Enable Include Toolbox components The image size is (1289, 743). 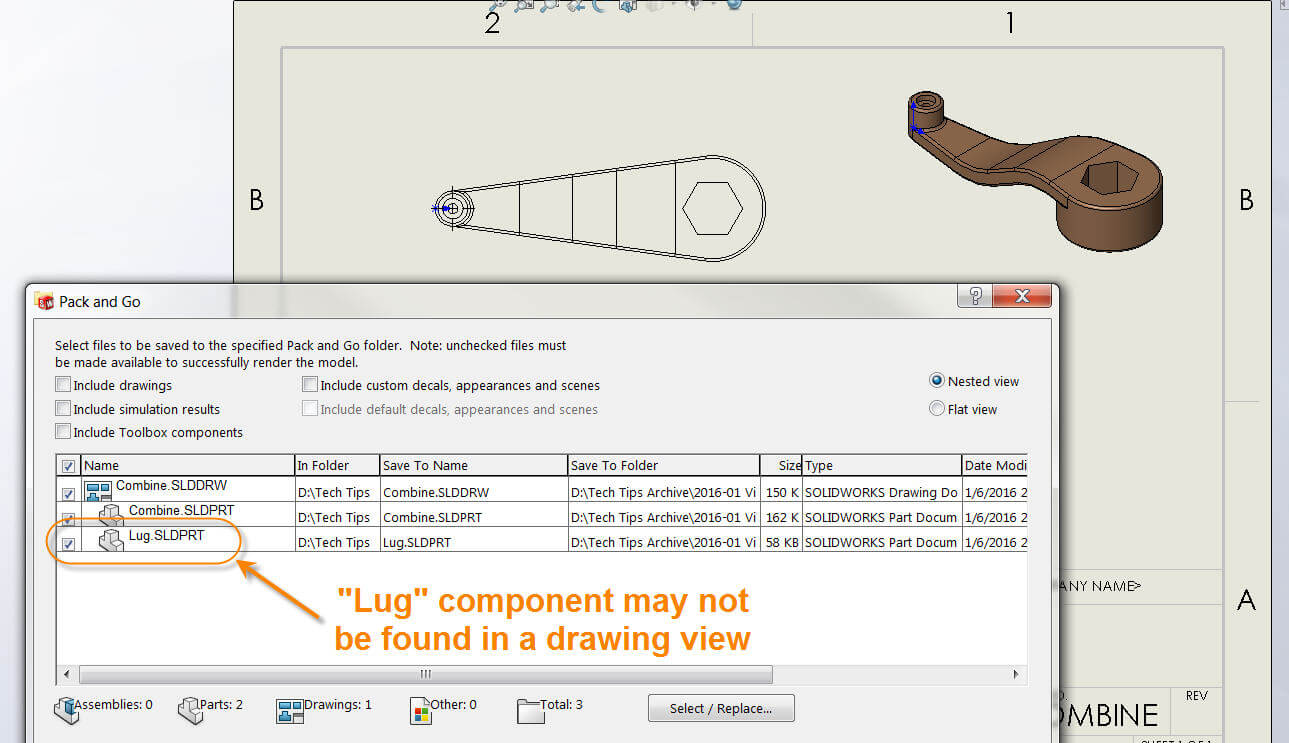click(x=63, y=432)
